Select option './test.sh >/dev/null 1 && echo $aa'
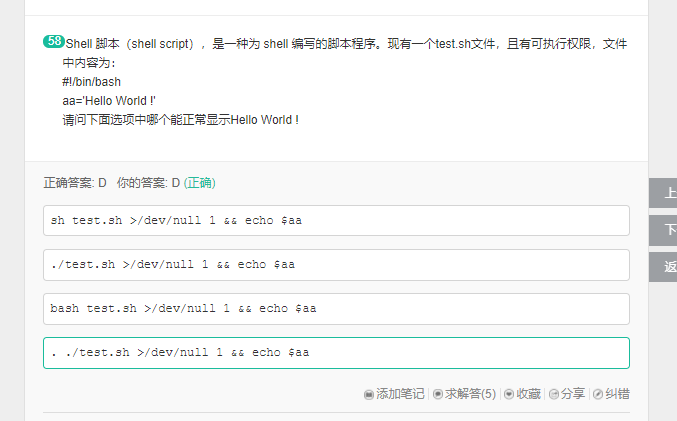The width and height of the screenshot is (677, 421). 336,265
